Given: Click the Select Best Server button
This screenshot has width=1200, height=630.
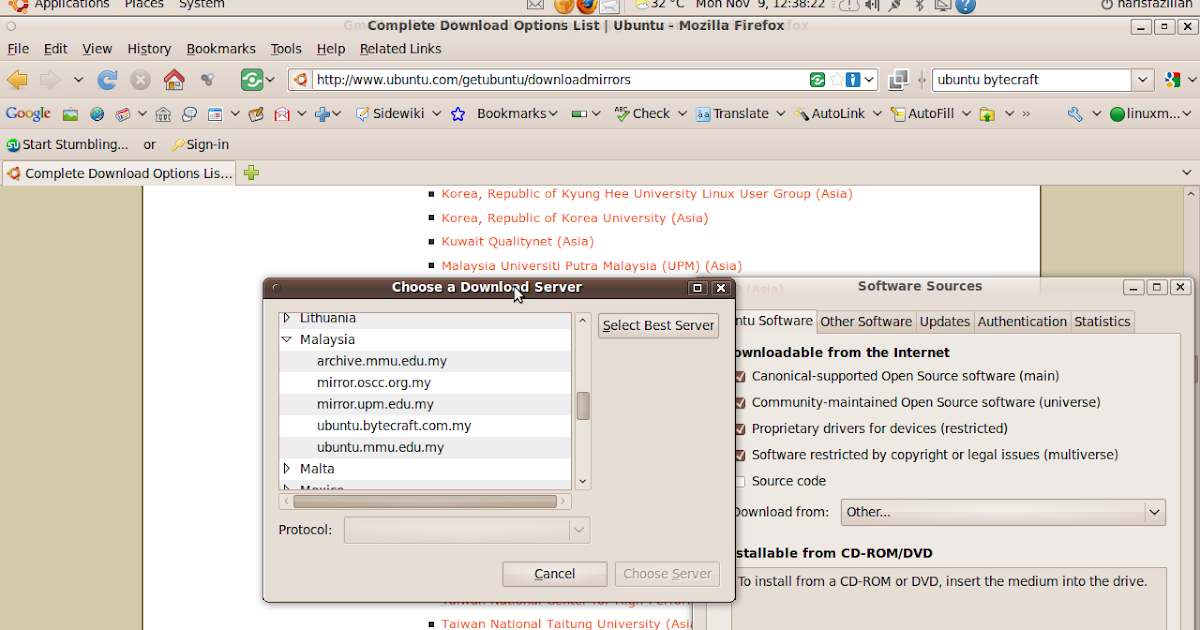Looking at the screenshot, I should [x=658, y=325].
